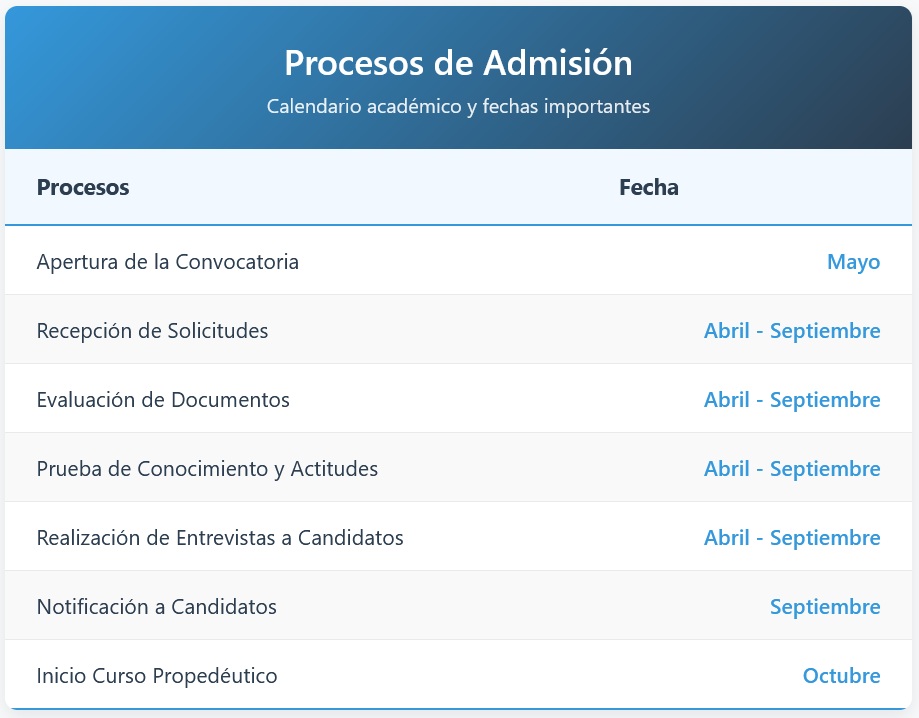The width and height of the screenshot is (919, 718).
Task: Click the Procesos de Admisión title
Action: click(458, 63)
